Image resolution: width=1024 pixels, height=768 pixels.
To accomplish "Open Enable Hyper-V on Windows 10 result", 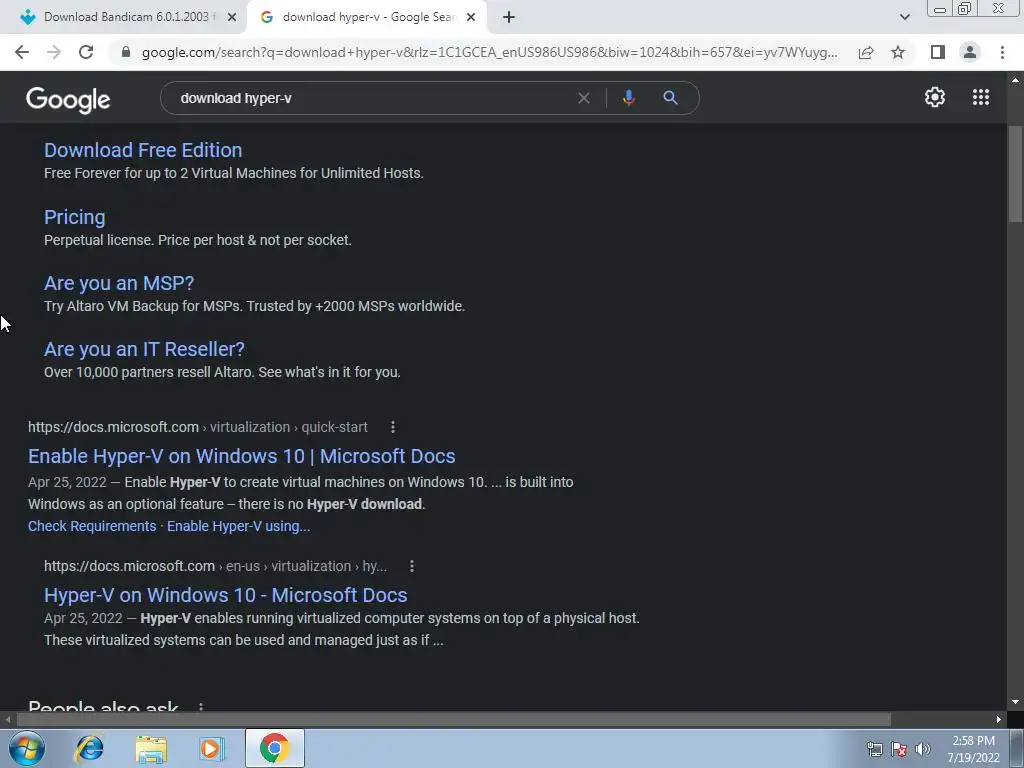I will pos(242,456).
